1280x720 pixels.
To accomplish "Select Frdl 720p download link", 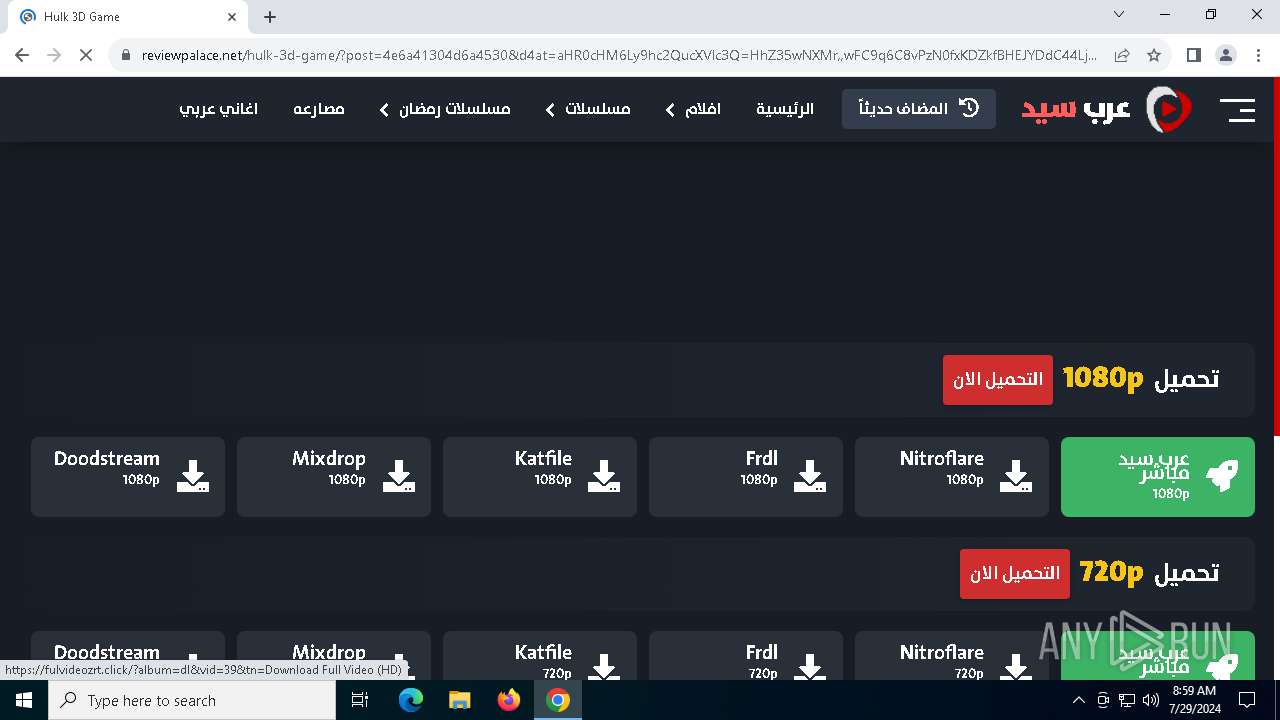I will click(x=746, y=656).
